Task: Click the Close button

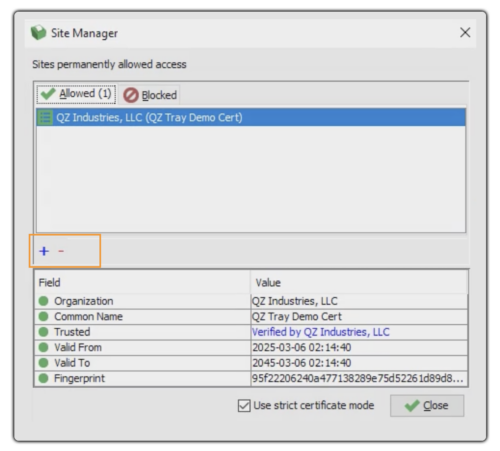Action: point(427,406)
